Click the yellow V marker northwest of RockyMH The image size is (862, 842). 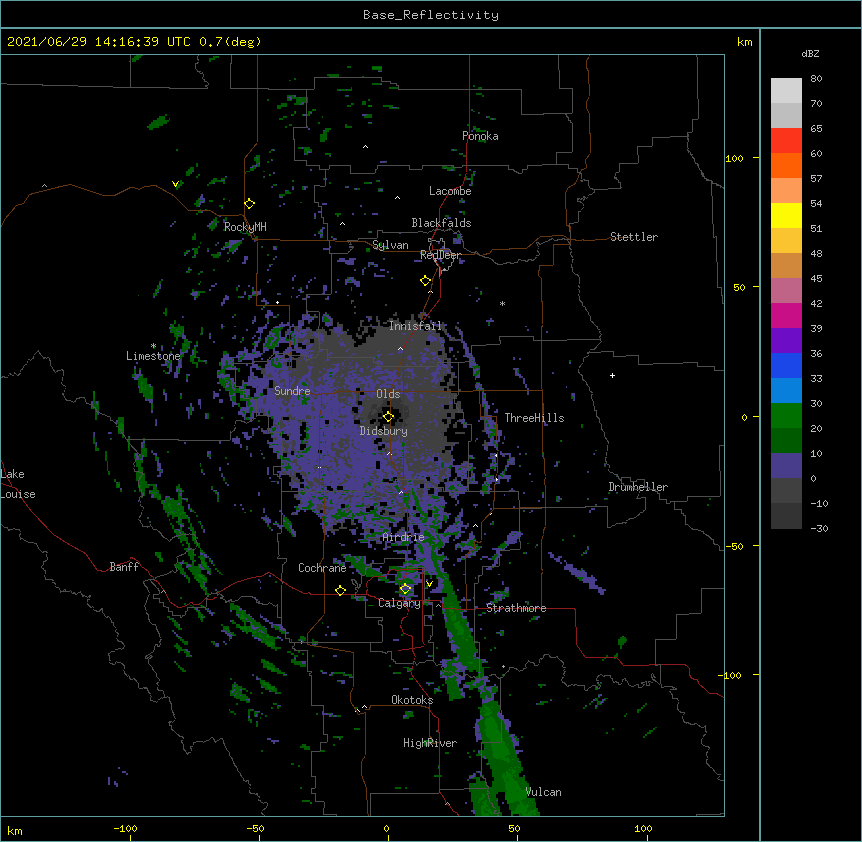click(x=175, y=184)
